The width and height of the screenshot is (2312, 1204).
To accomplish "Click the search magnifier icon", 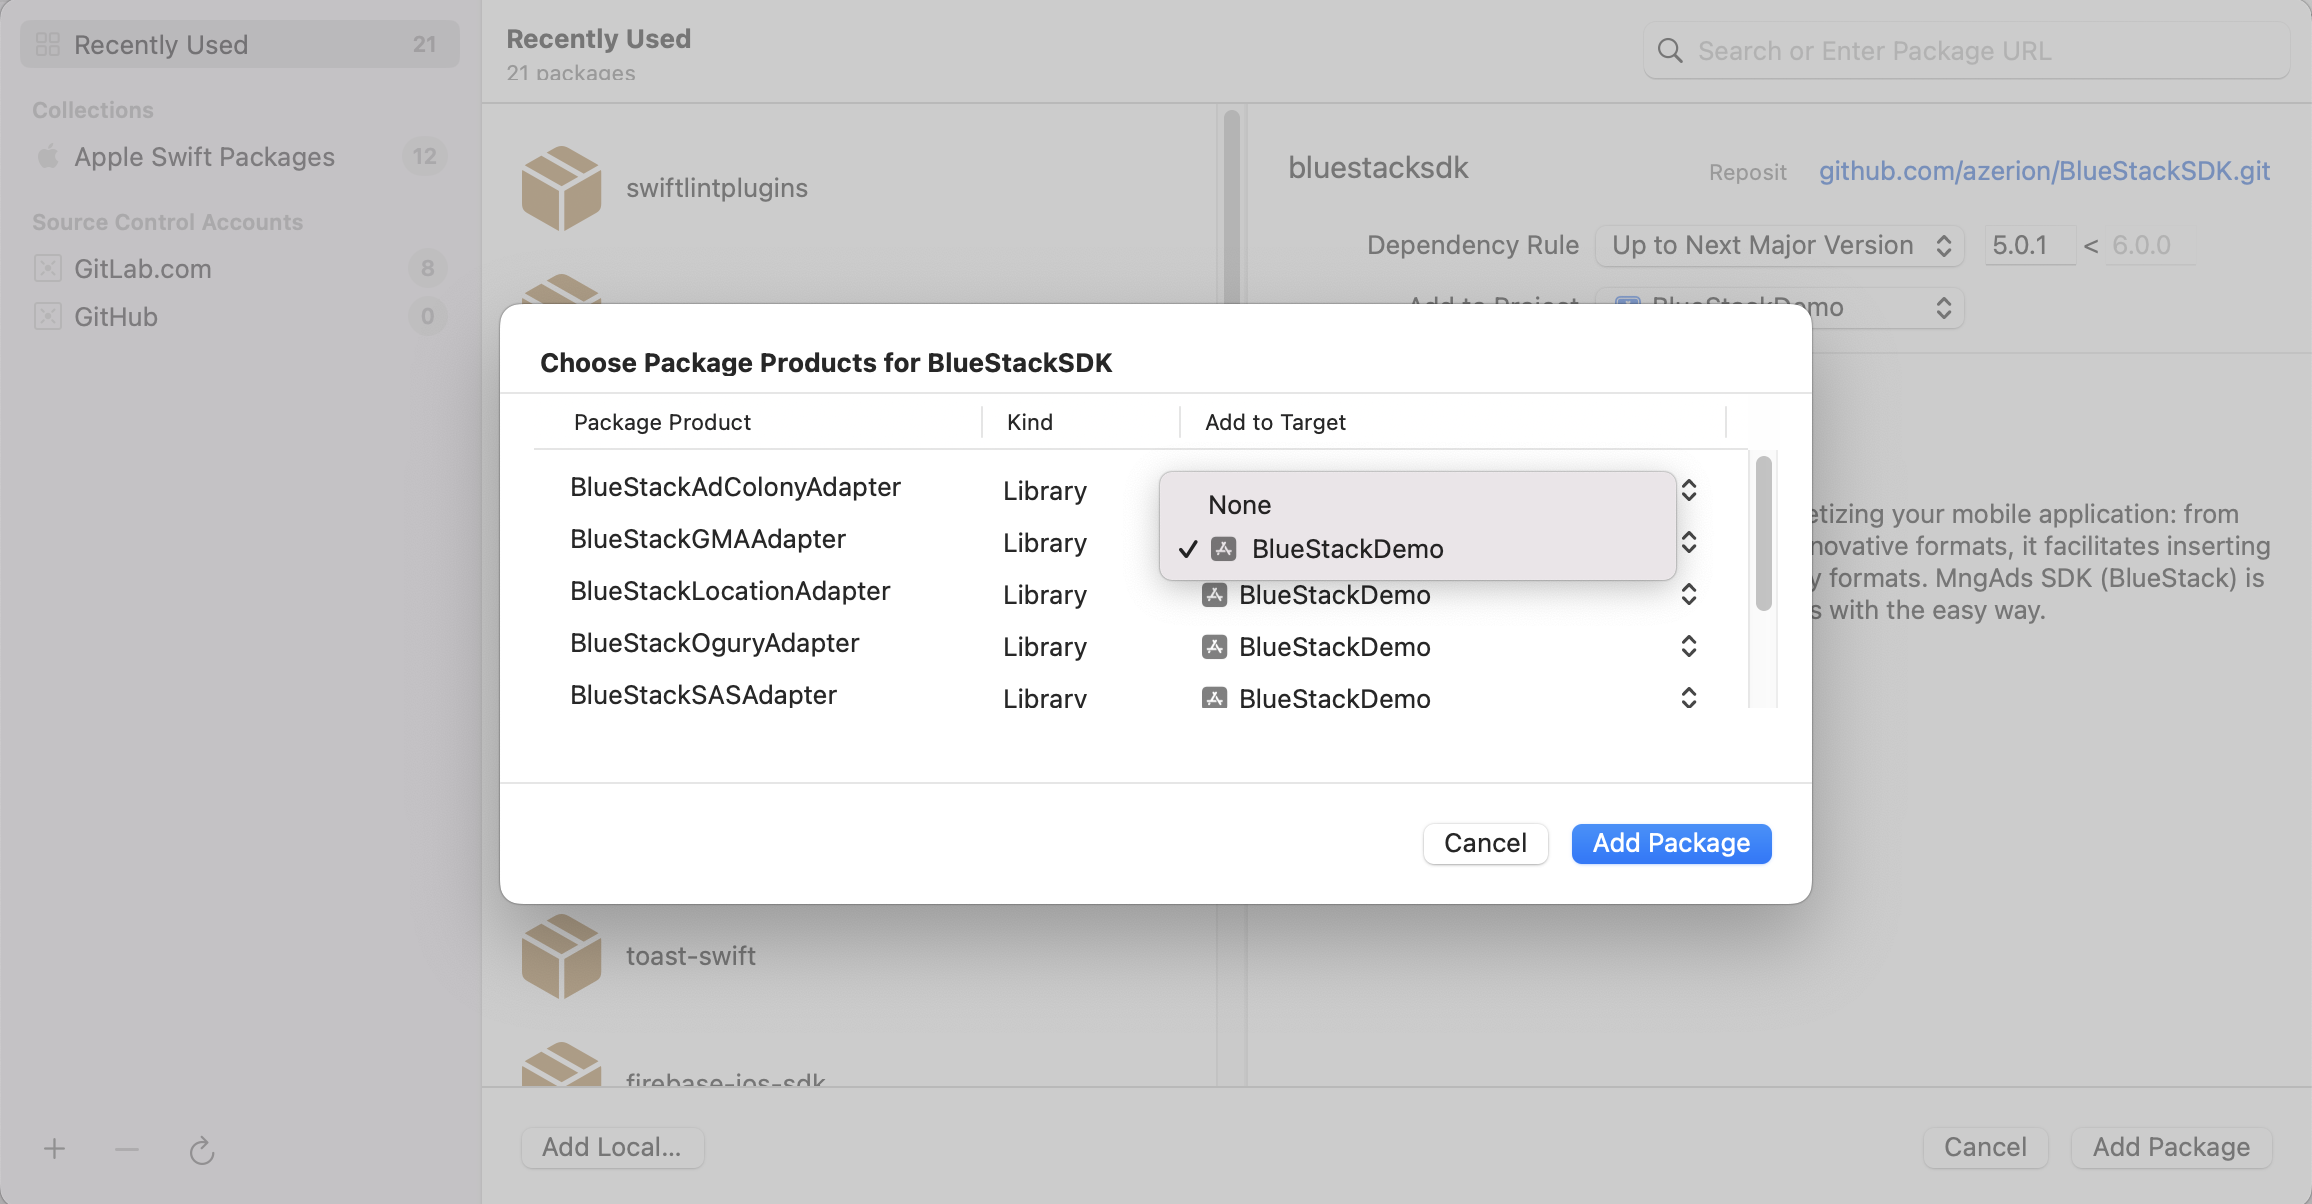I will point(1670,51).
